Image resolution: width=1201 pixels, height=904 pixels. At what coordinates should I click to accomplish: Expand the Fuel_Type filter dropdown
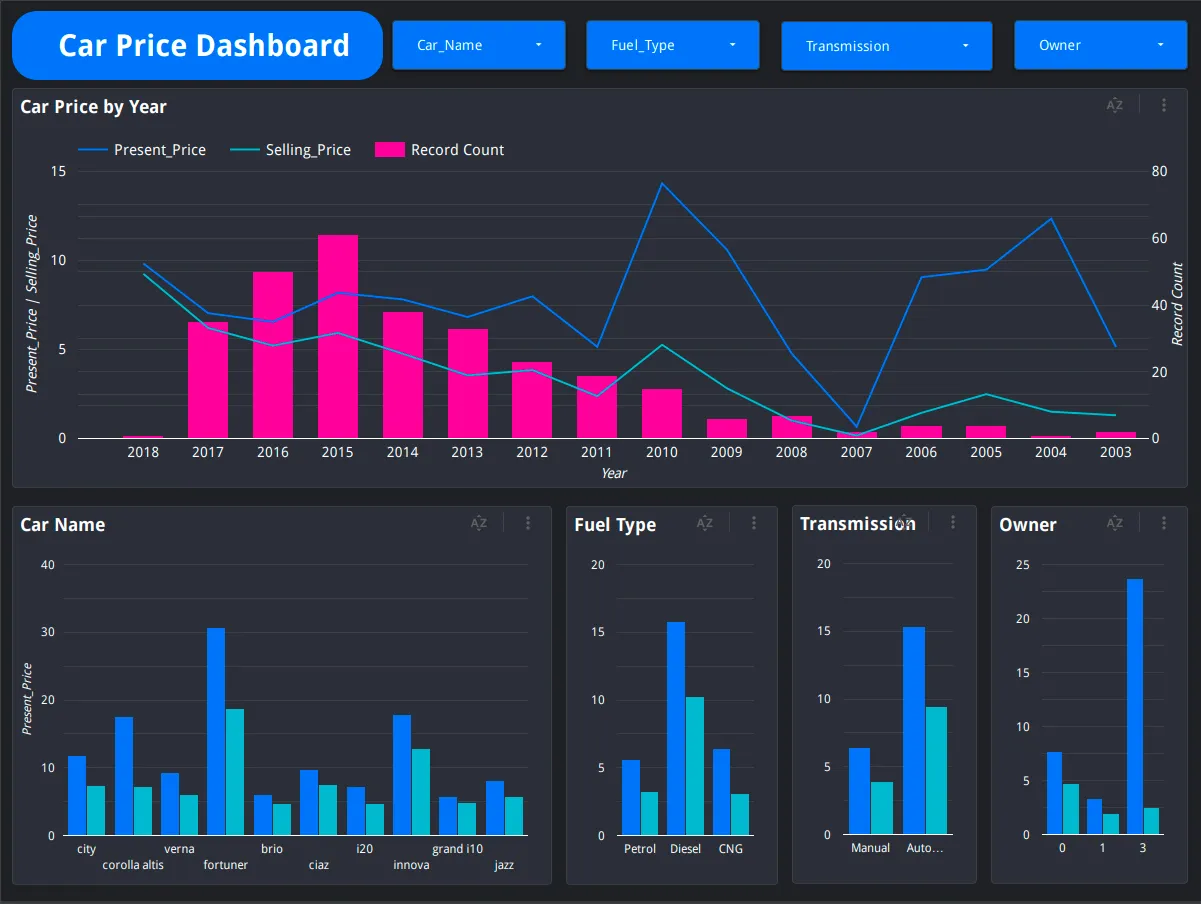[673, 45]
